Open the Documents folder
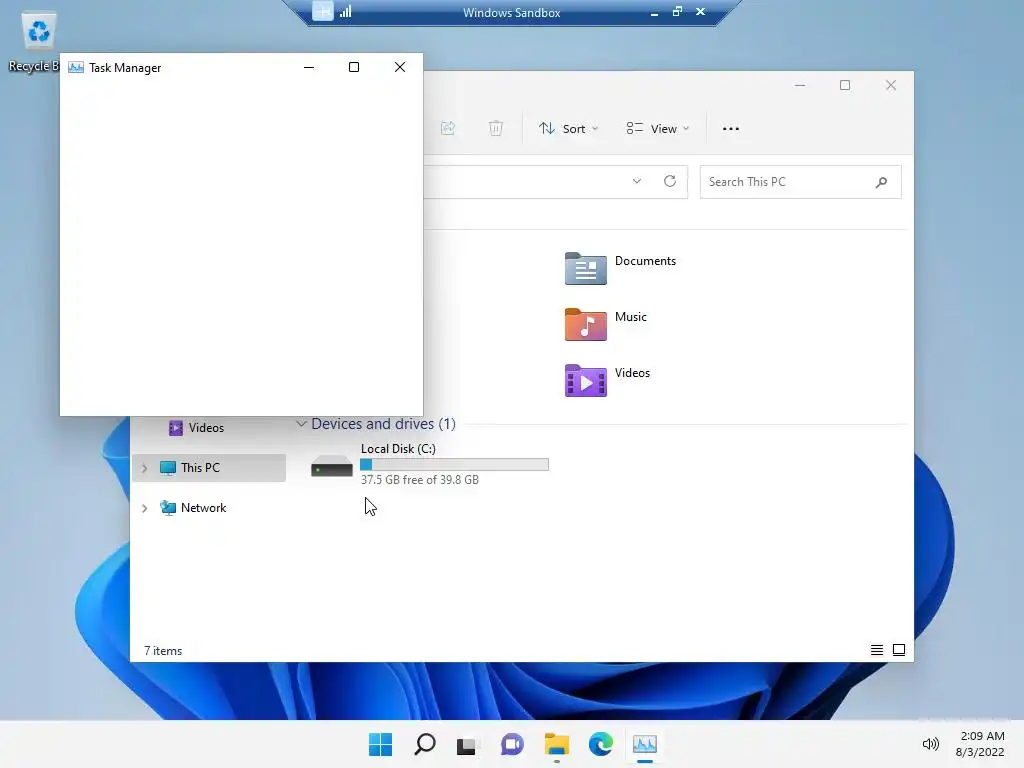 point(620,268)
